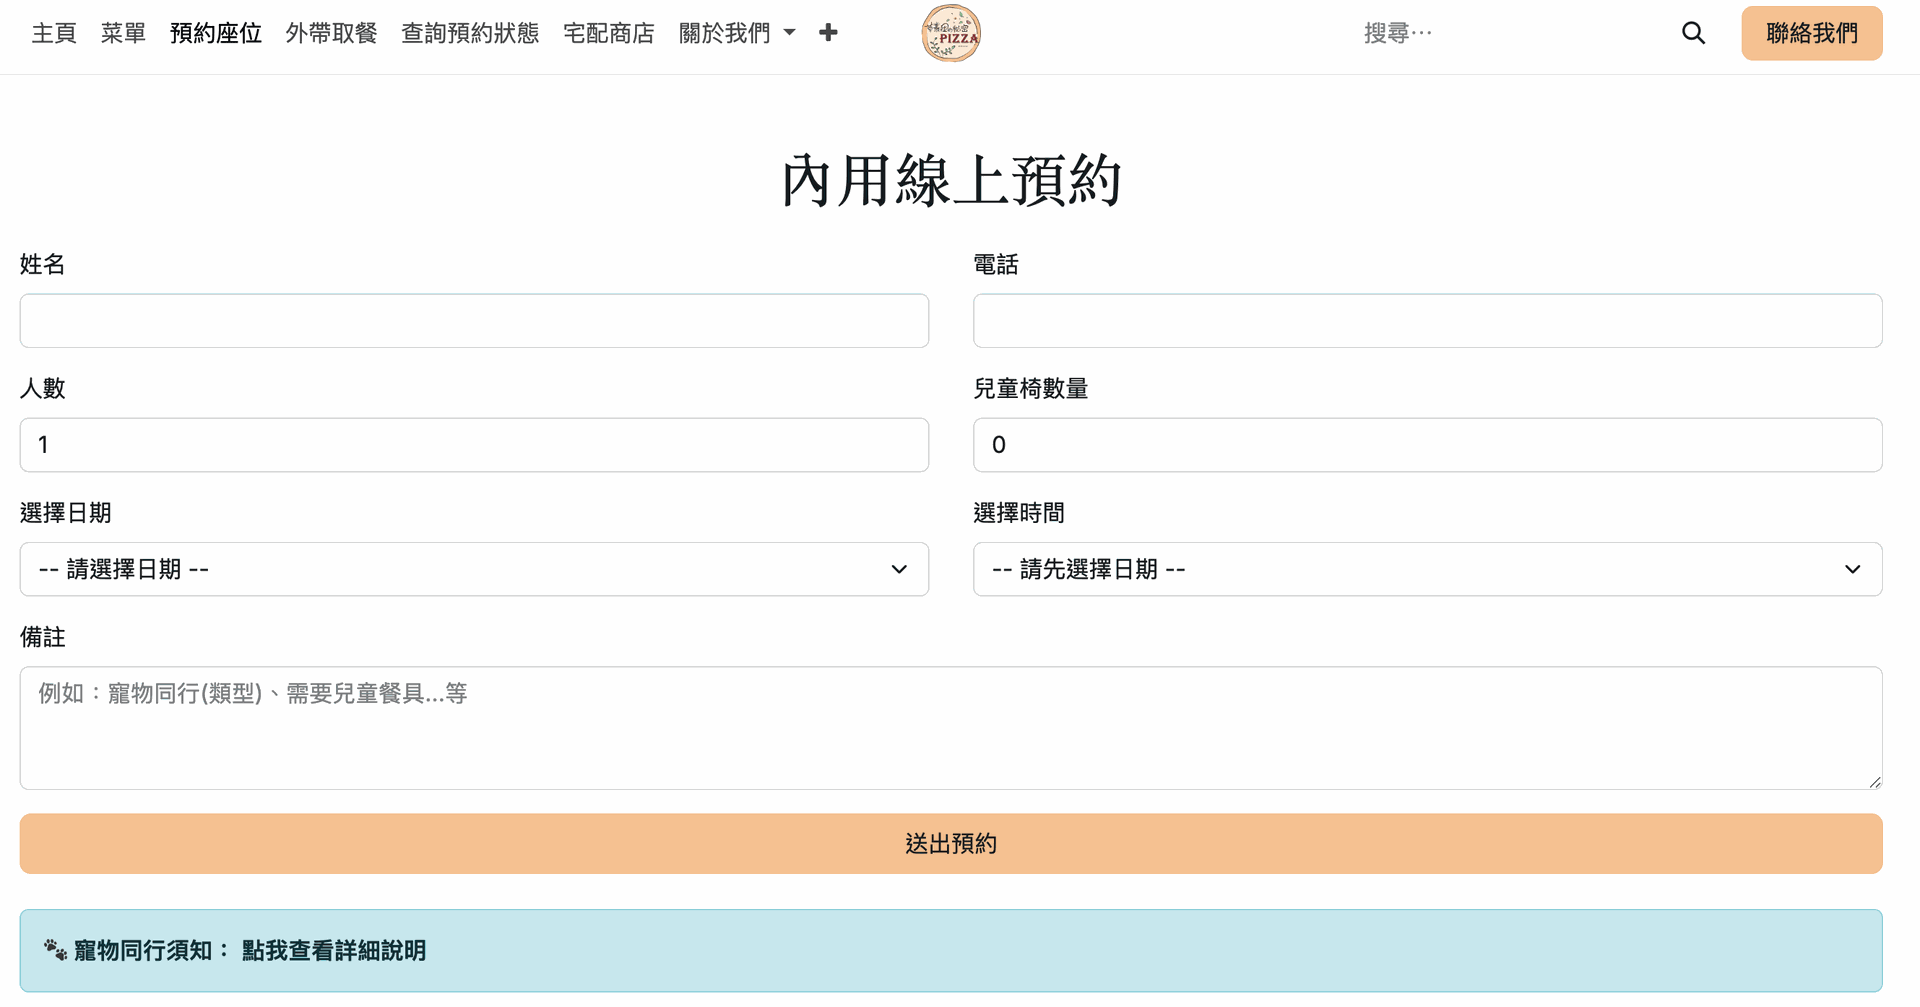Image resolution: width=1920 pixels, height=1007 pixels.
Task: Navigate to 外帶取餐 takeout page
Action: [x=331, y=33]
